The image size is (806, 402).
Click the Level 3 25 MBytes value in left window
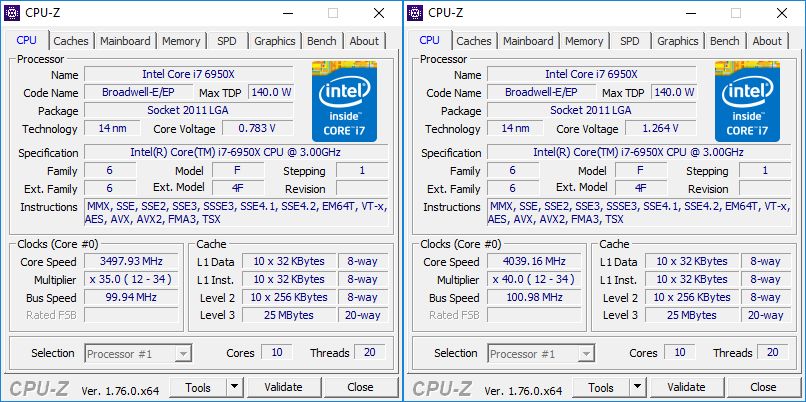pos(289,315)
